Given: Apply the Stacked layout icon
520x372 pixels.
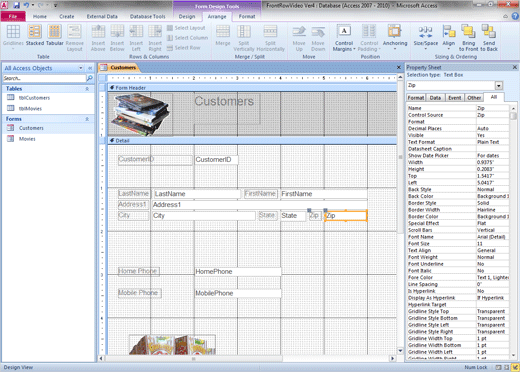Looking at the screenshot, I should tap(35, 32).
